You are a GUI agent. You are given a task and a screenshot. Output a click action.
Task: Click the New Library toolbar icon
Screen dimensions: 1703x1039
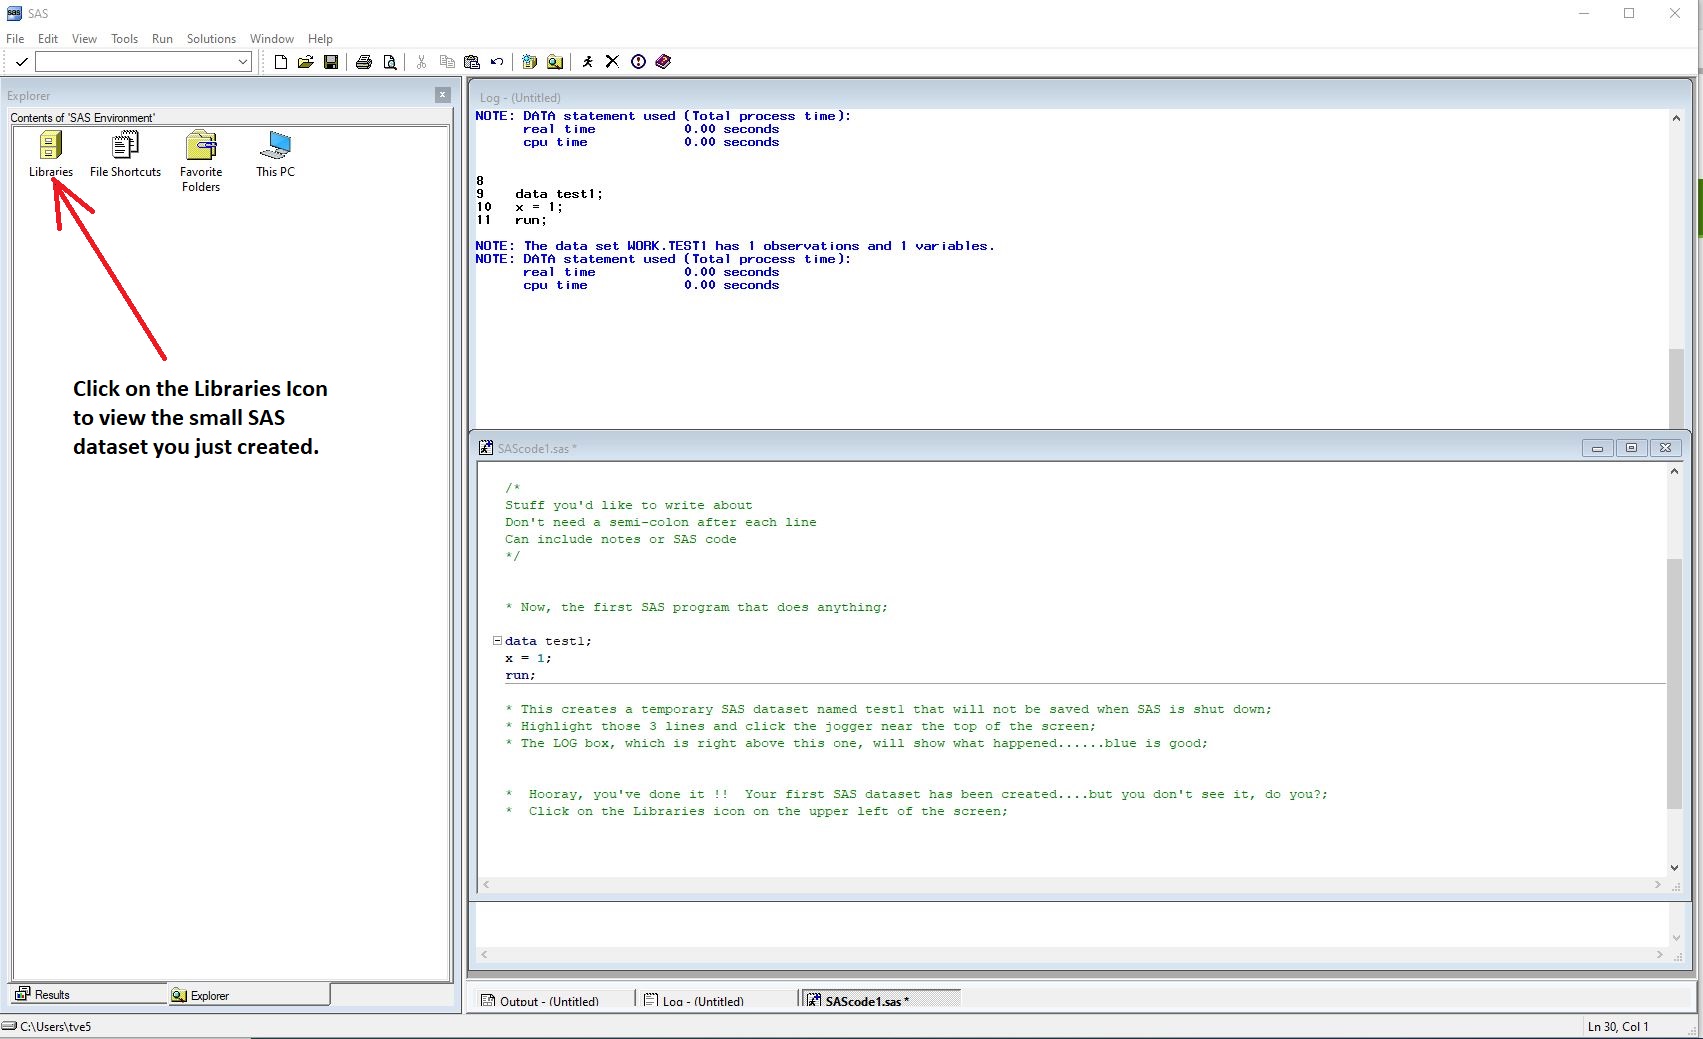point(529,62)
